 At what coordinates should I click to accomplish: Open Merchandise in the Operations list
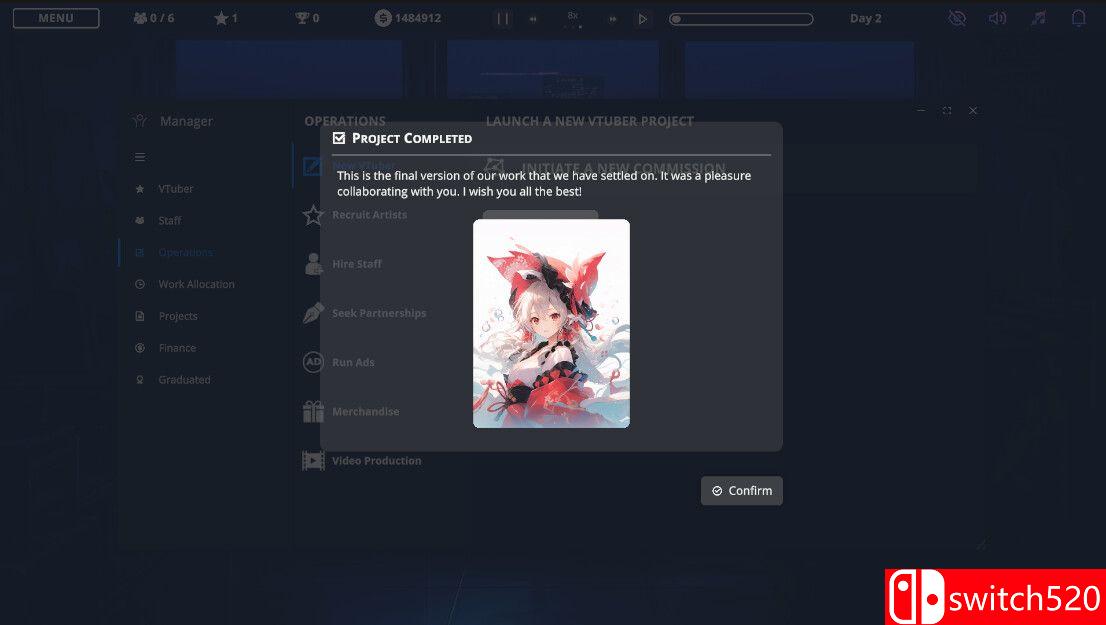pos(365,411)
